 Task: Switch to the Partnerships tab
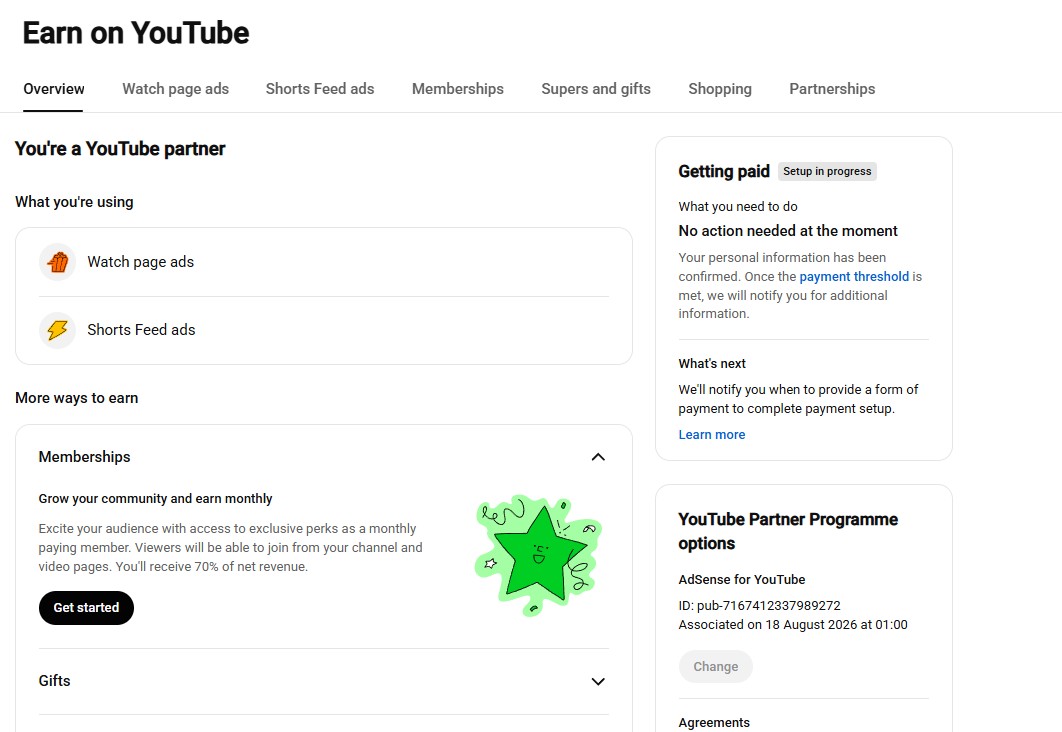[832, 89]
